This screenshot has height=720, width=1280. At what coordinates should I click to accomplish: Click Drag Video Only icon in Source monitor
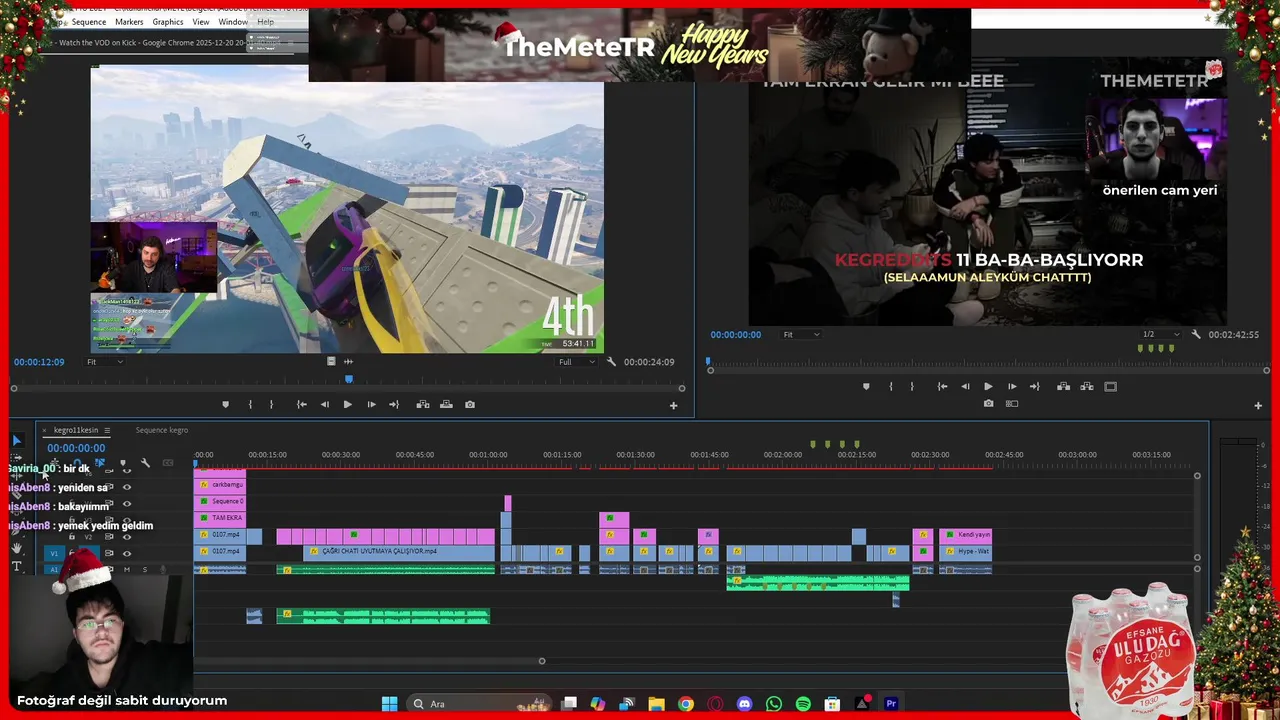[x=331, y=361]
